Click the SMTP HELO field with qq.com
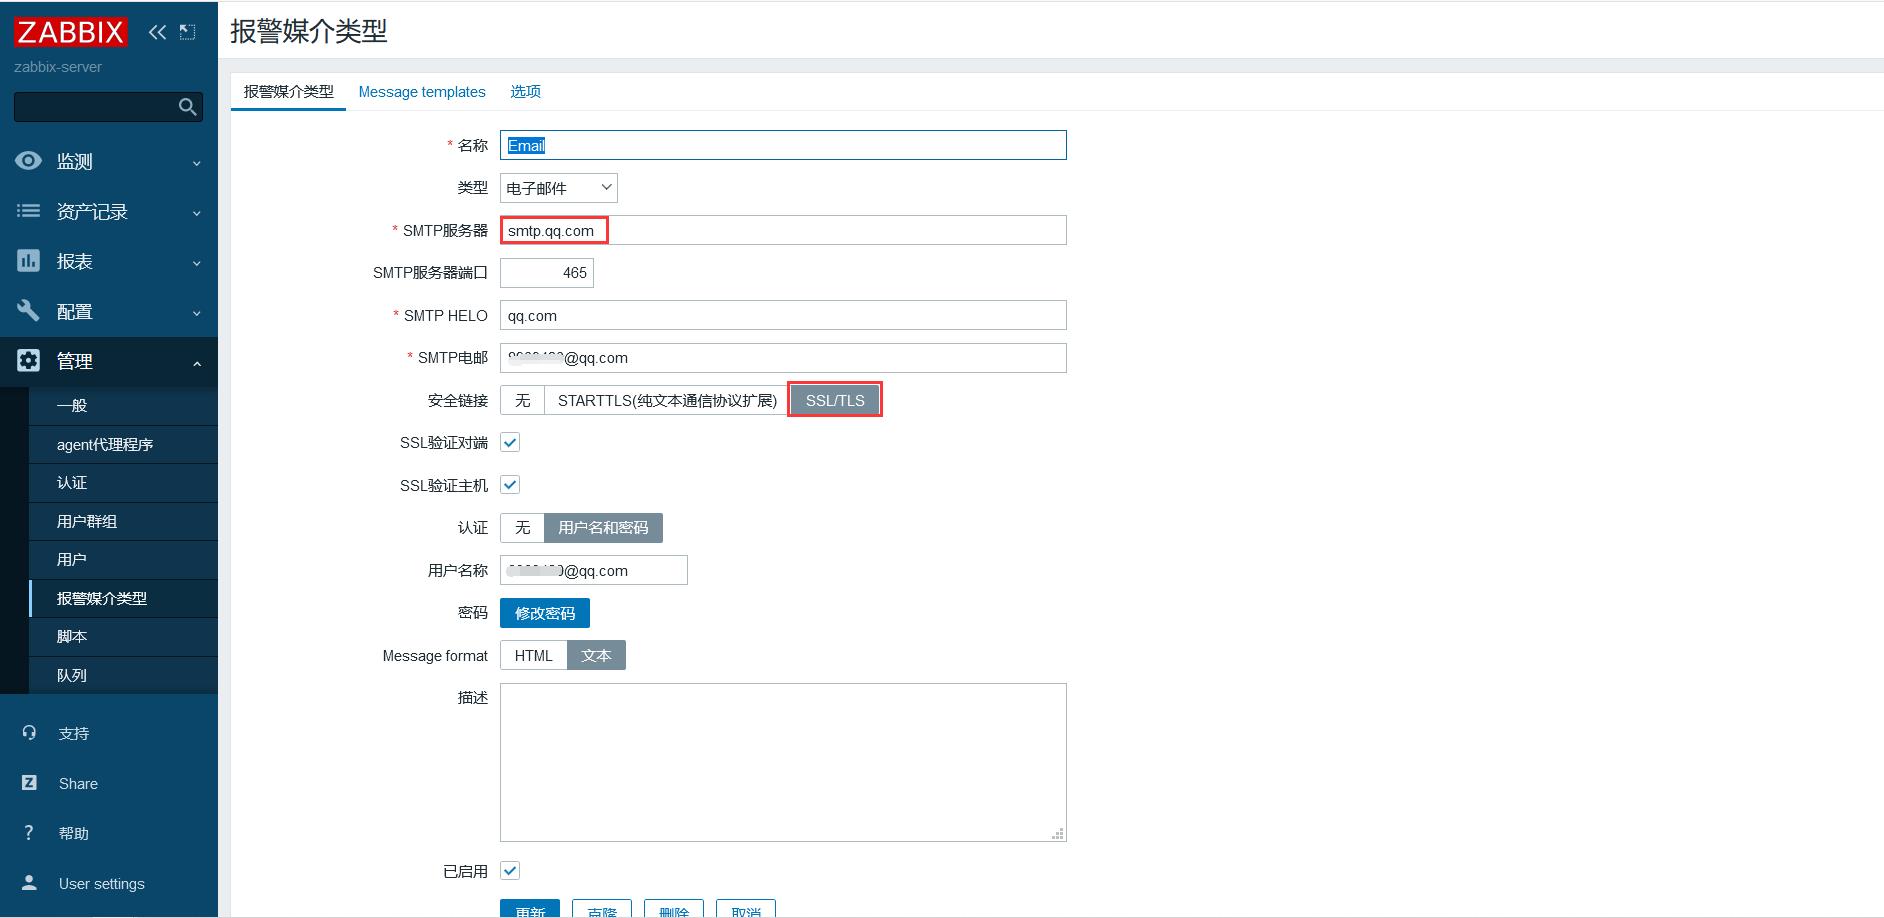 click(783, 315)
